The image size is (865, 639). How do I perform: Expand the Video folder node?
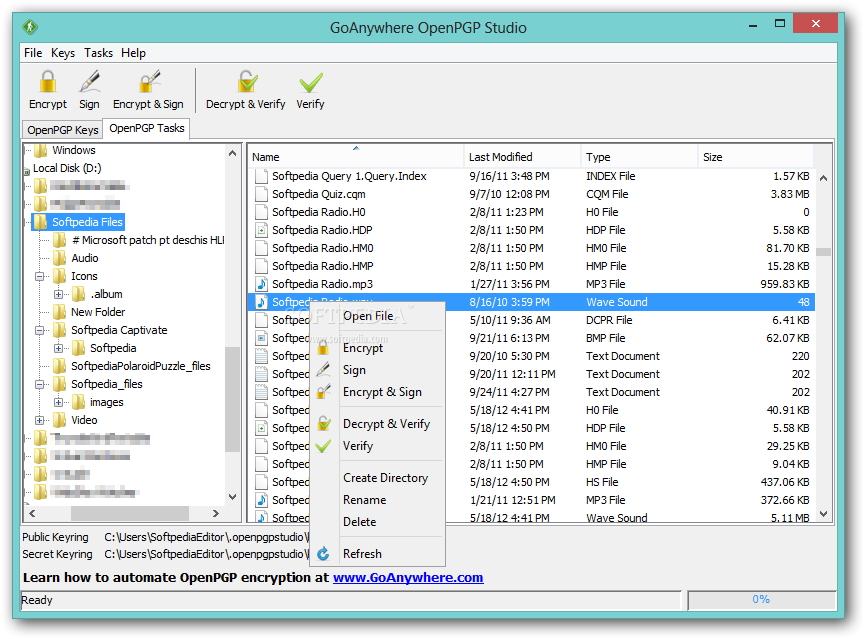click(40, 420)
